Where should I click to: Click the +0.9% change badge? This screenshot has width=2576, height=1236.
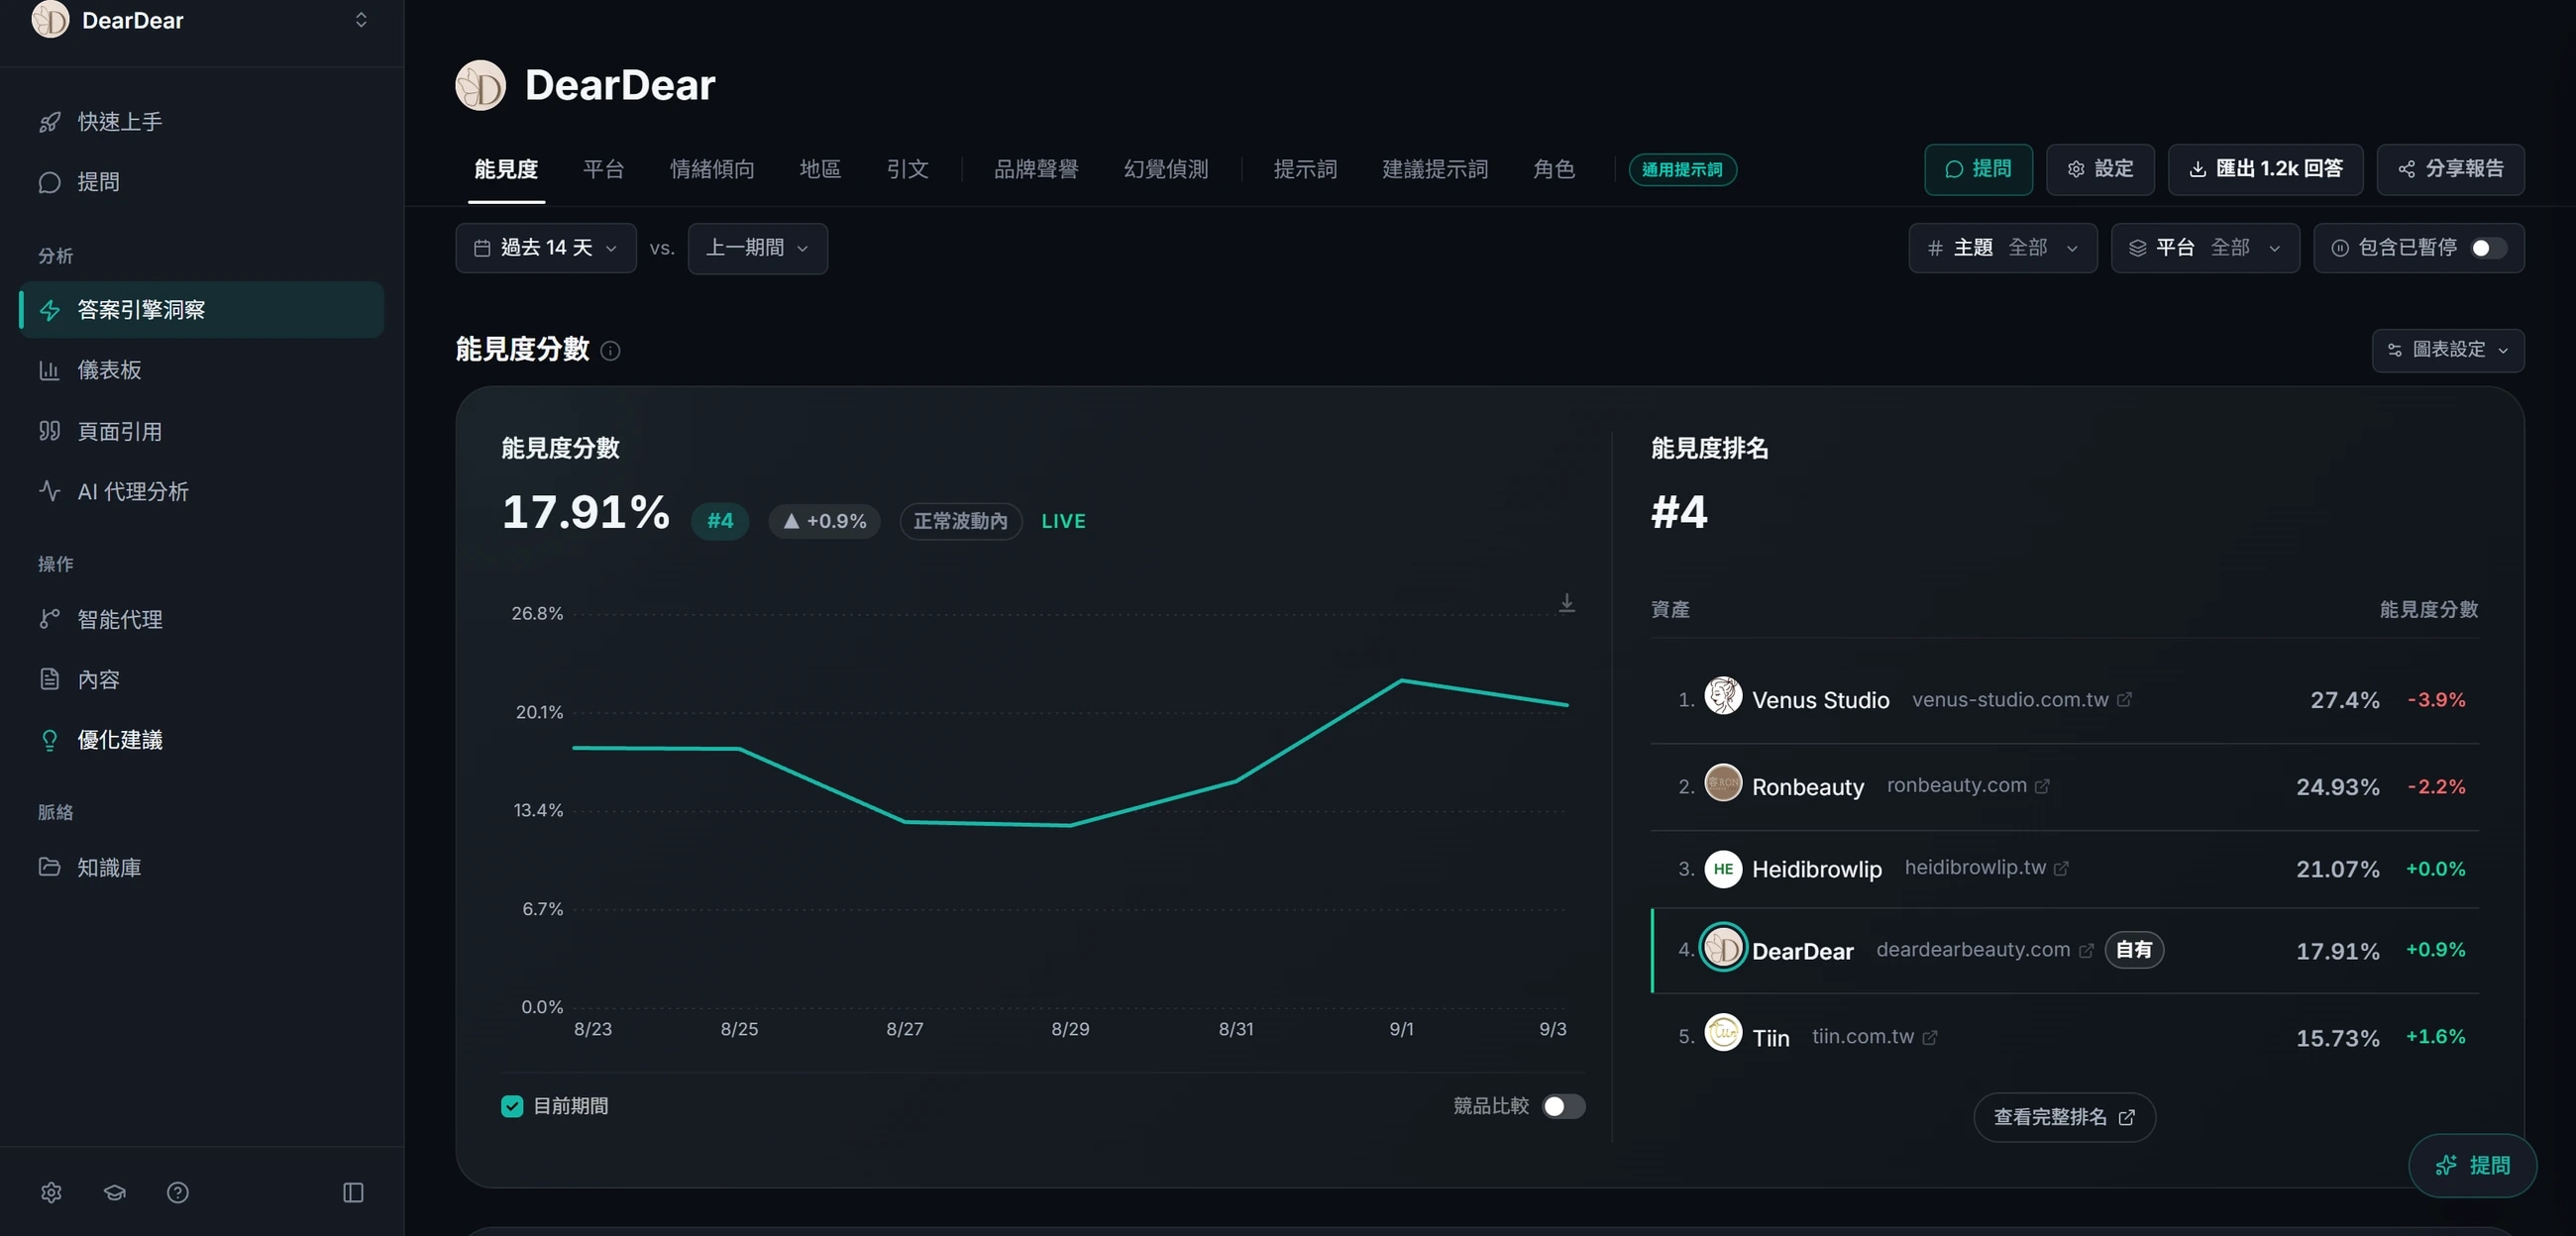pyautogui.click(x=824, y=521)
